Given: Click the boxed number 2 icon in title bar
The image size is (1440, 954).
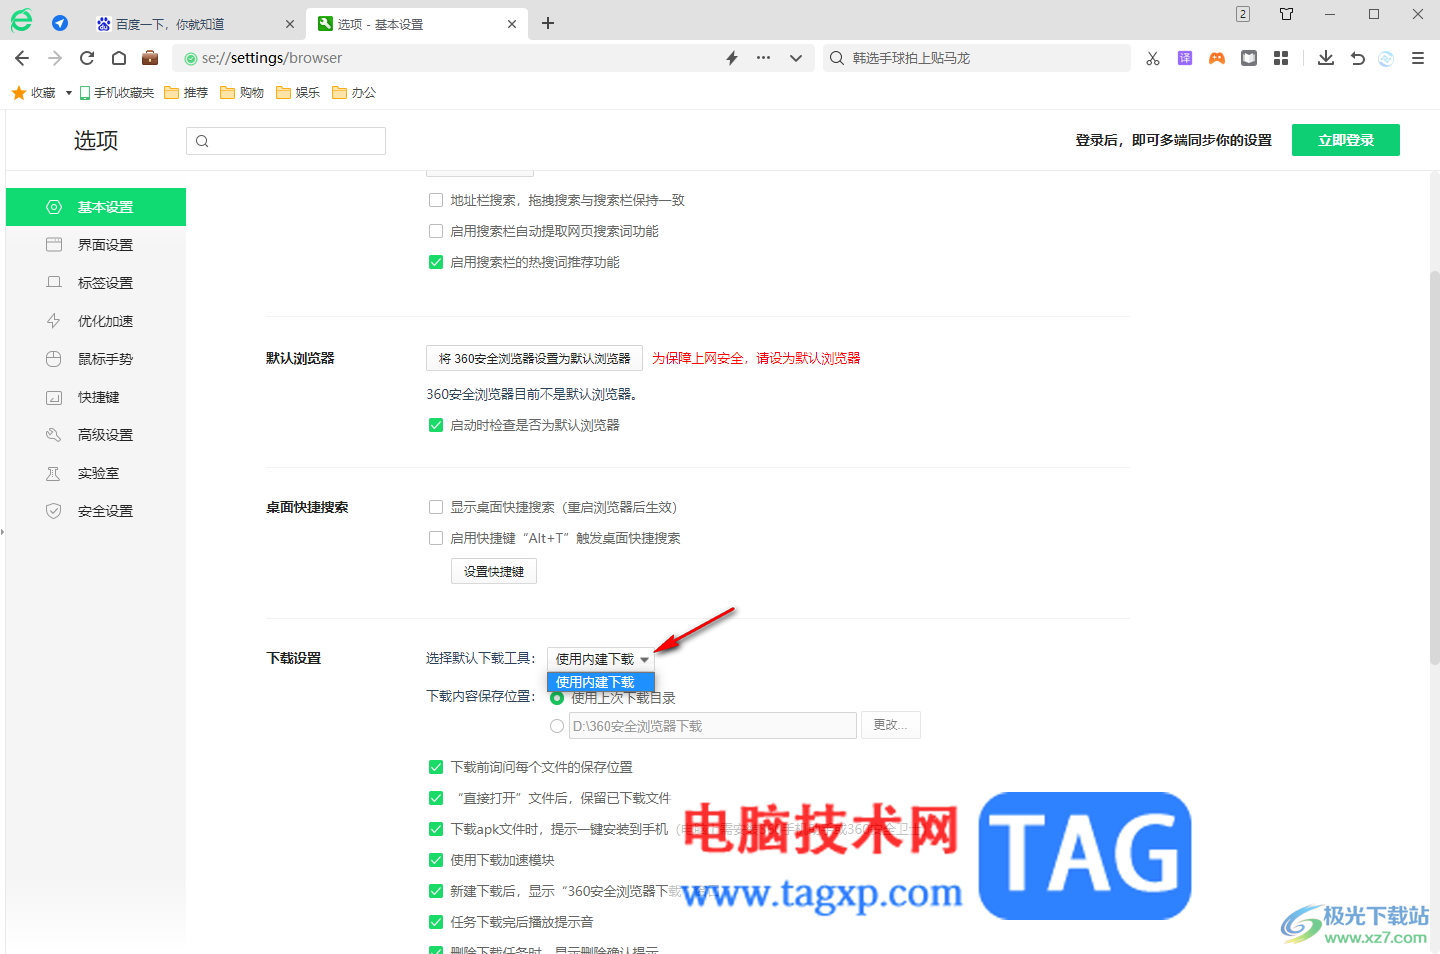Looking at the screenshot, I should pos(1243,14).
